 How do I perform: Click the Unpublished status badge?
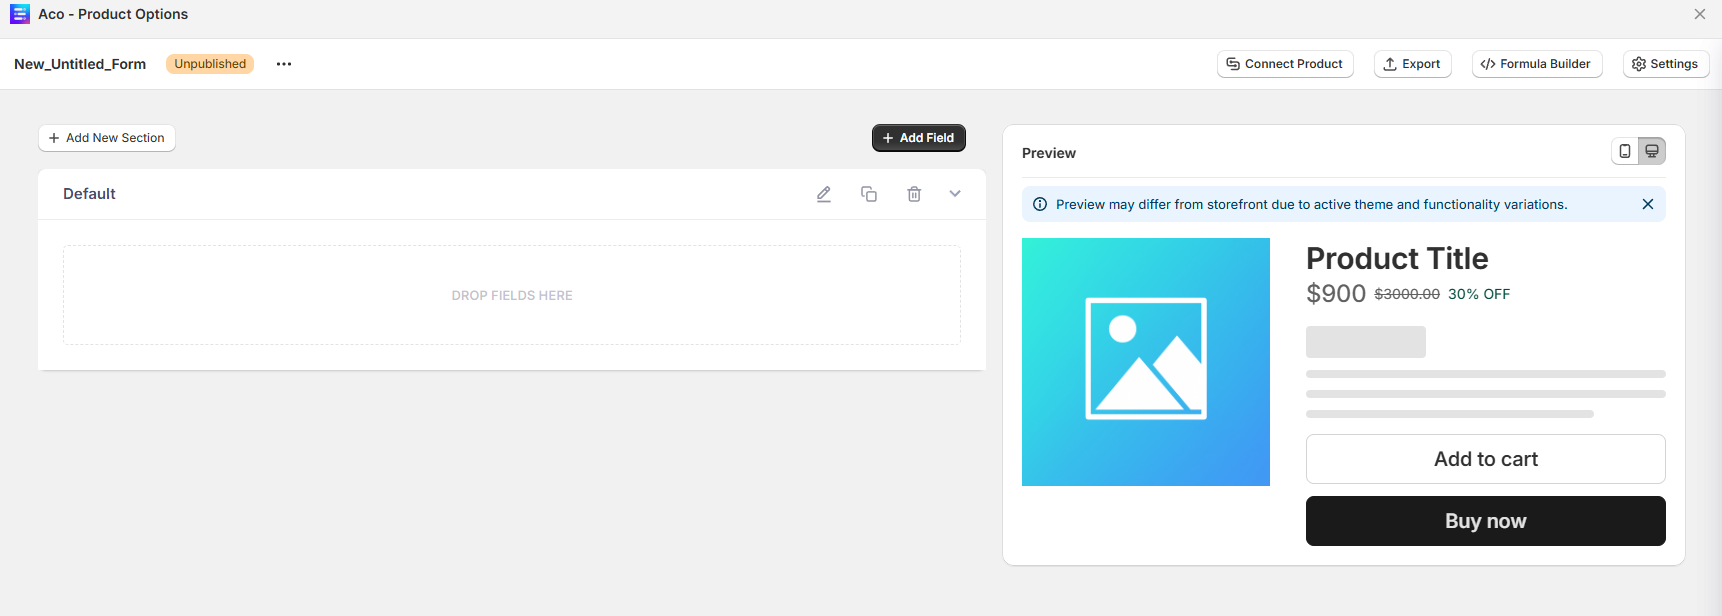pyautogui.click(x=210, y=64)
